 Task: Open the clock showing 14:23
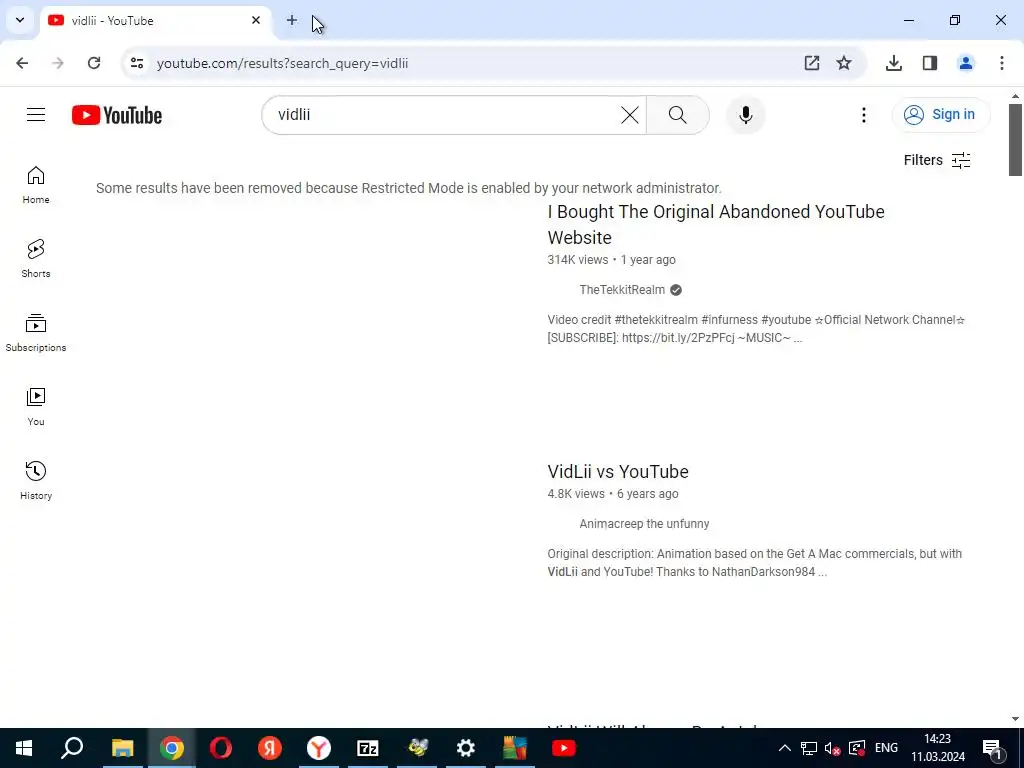click(938, 748)
